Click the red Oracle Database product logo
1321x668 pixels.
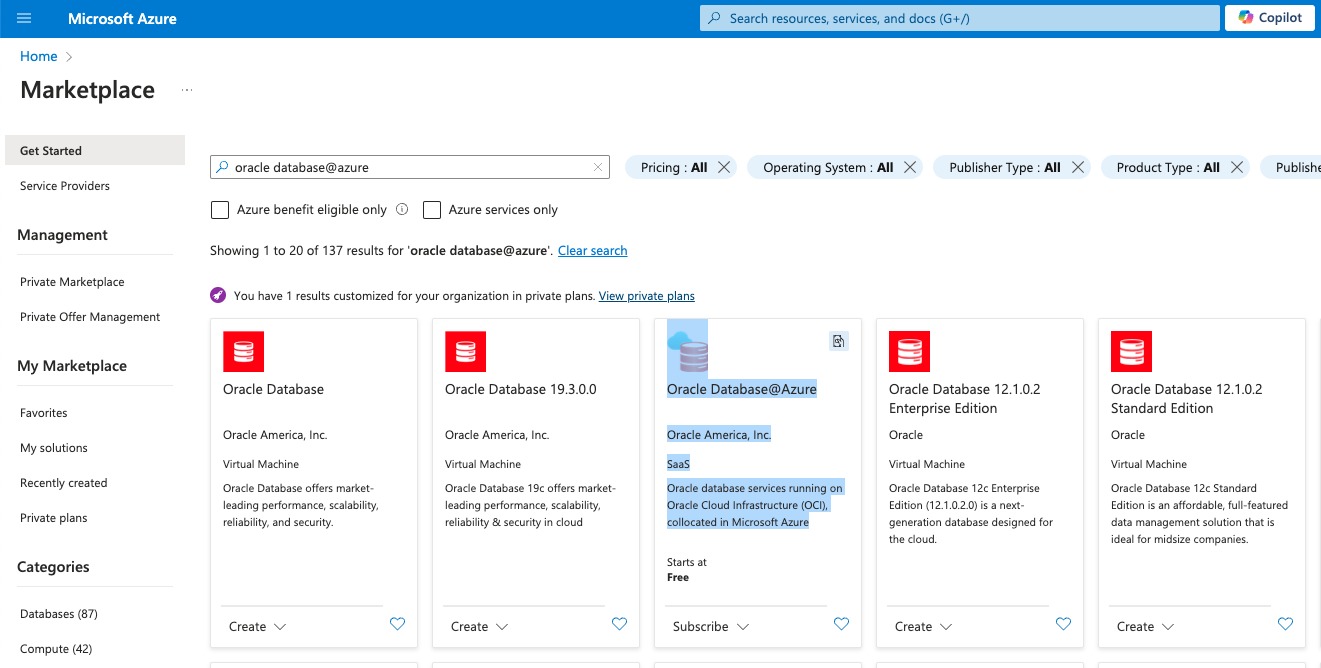tap(243, 351)
